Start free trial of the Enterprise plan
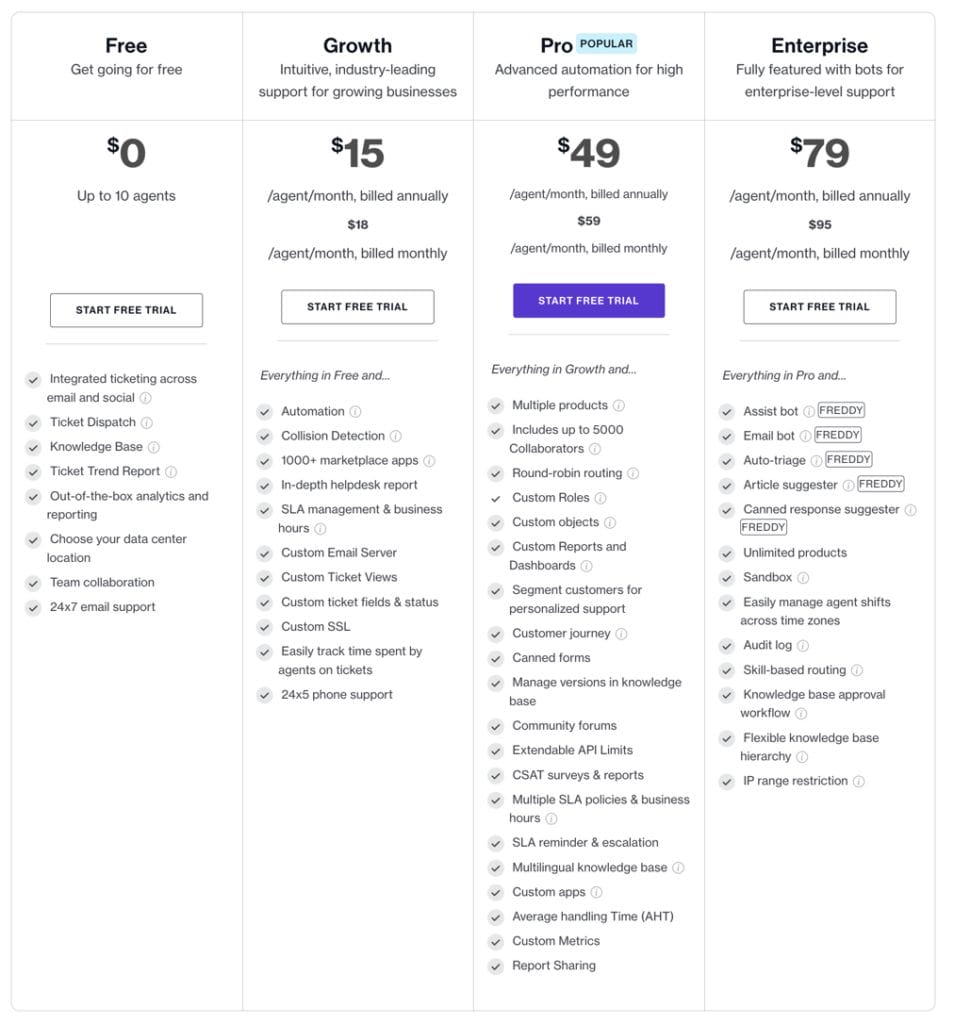This screenshot has height=1024, width=954. pos(819,306)
